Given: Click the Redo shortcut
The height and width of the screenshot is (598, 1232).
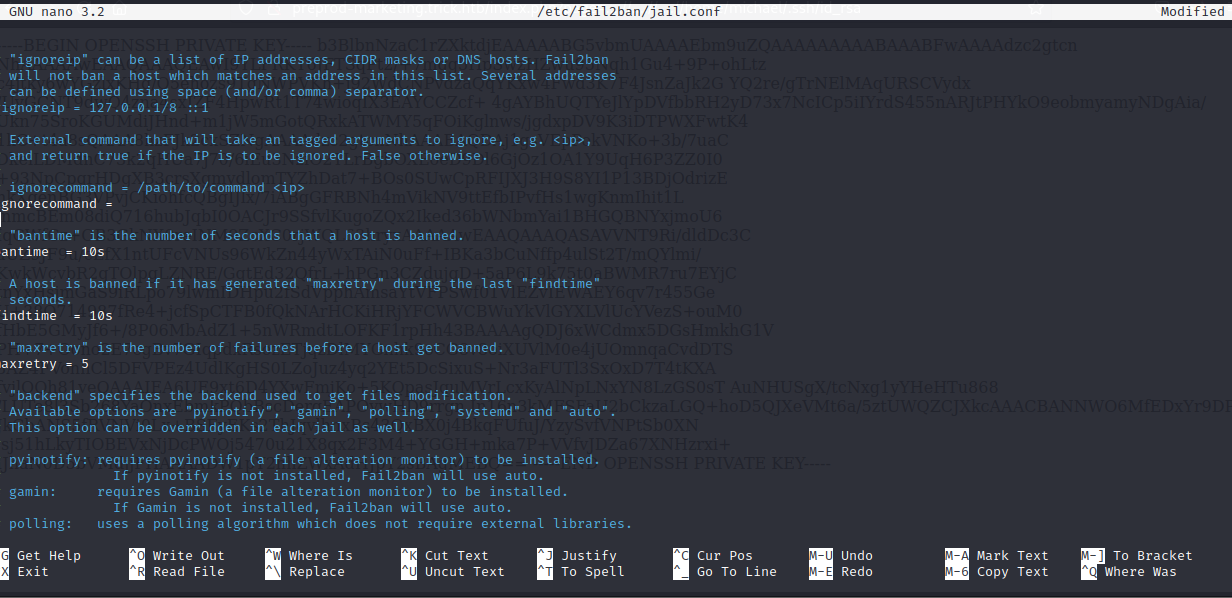Looking at the screenshot, I should pos(856,572).
